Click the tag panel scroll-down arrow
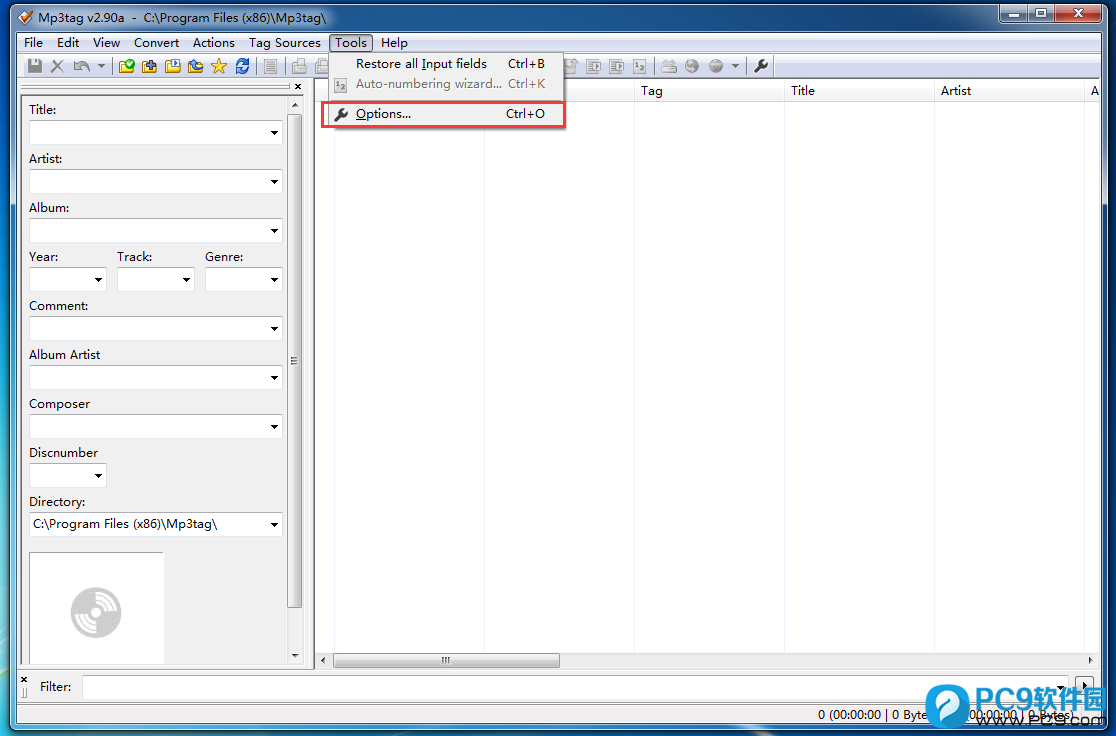1116x736 pixels. point(295,656)
